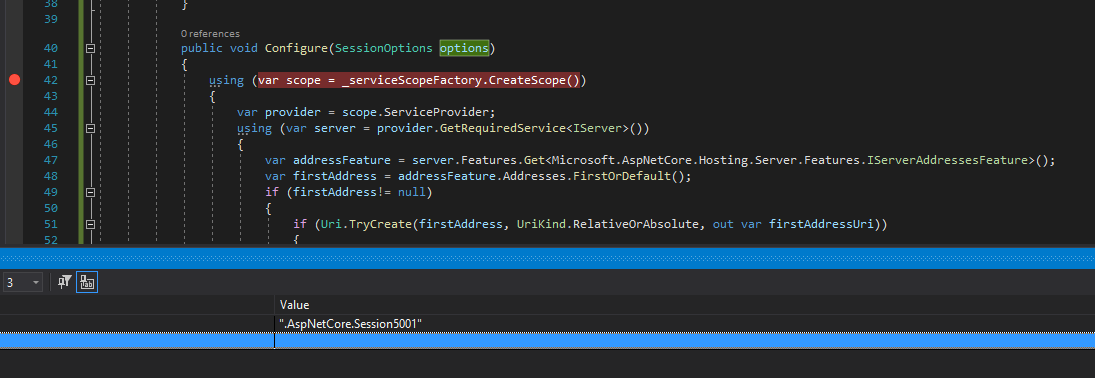
Task: Click the "0 references" CodeLens link
Action: tap(210, 34)
